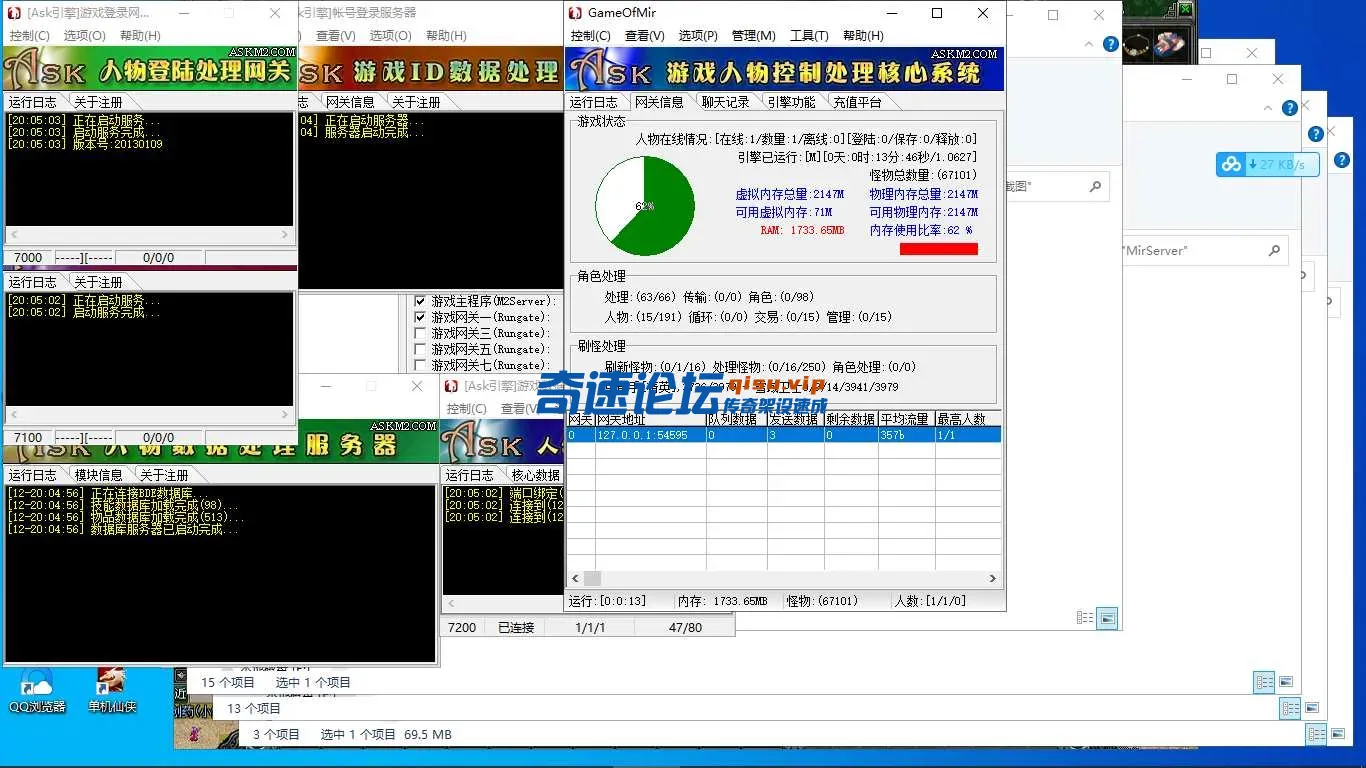This screenshot has height=768, width=1366.
Task: Click 发送数据 column header in gateway table
Action: [795, 419]
